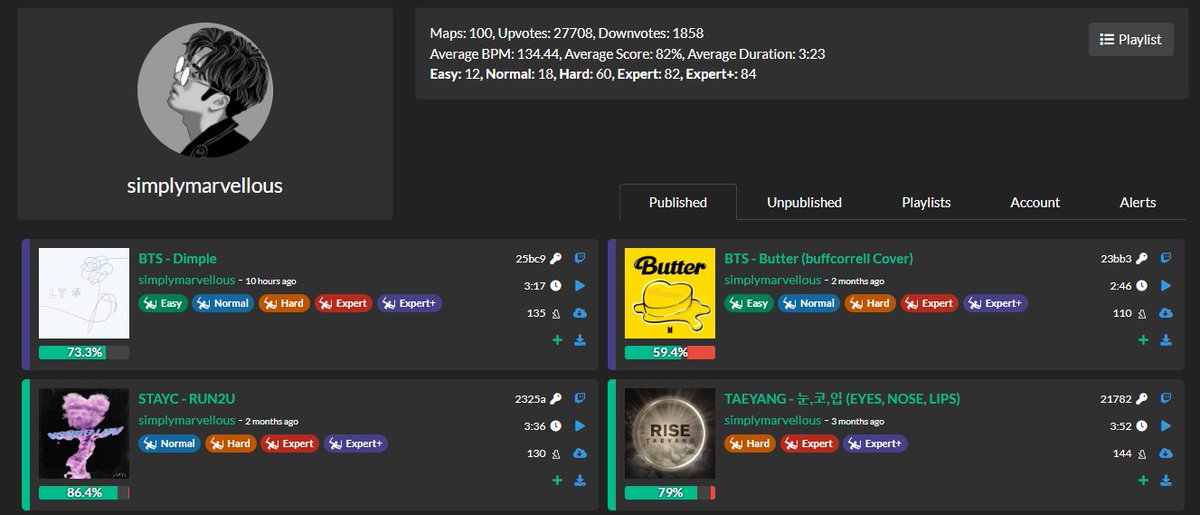This screenshot has height=515, width=1200.
Task: Click simplymarvellous uploader link on TAEYANG card
Action: tap(773, 420)
